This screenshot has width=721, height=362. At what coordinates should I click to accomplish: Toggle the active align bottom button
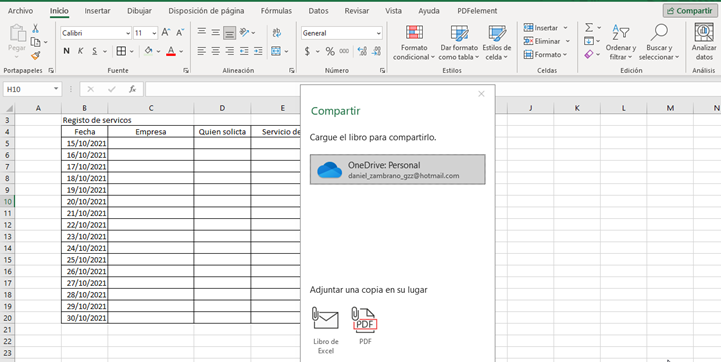pyautogui.click(x=229, y=33)
